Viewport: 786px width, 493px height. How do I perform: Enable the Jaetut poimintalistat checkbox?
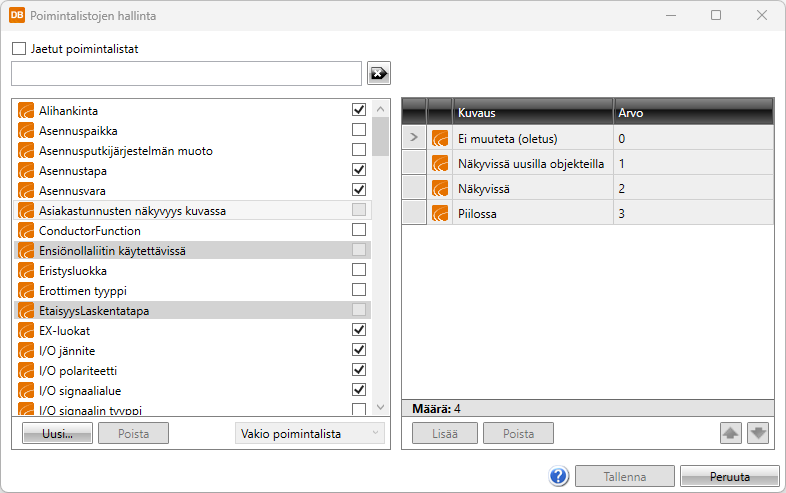click(x=19, y=48)
